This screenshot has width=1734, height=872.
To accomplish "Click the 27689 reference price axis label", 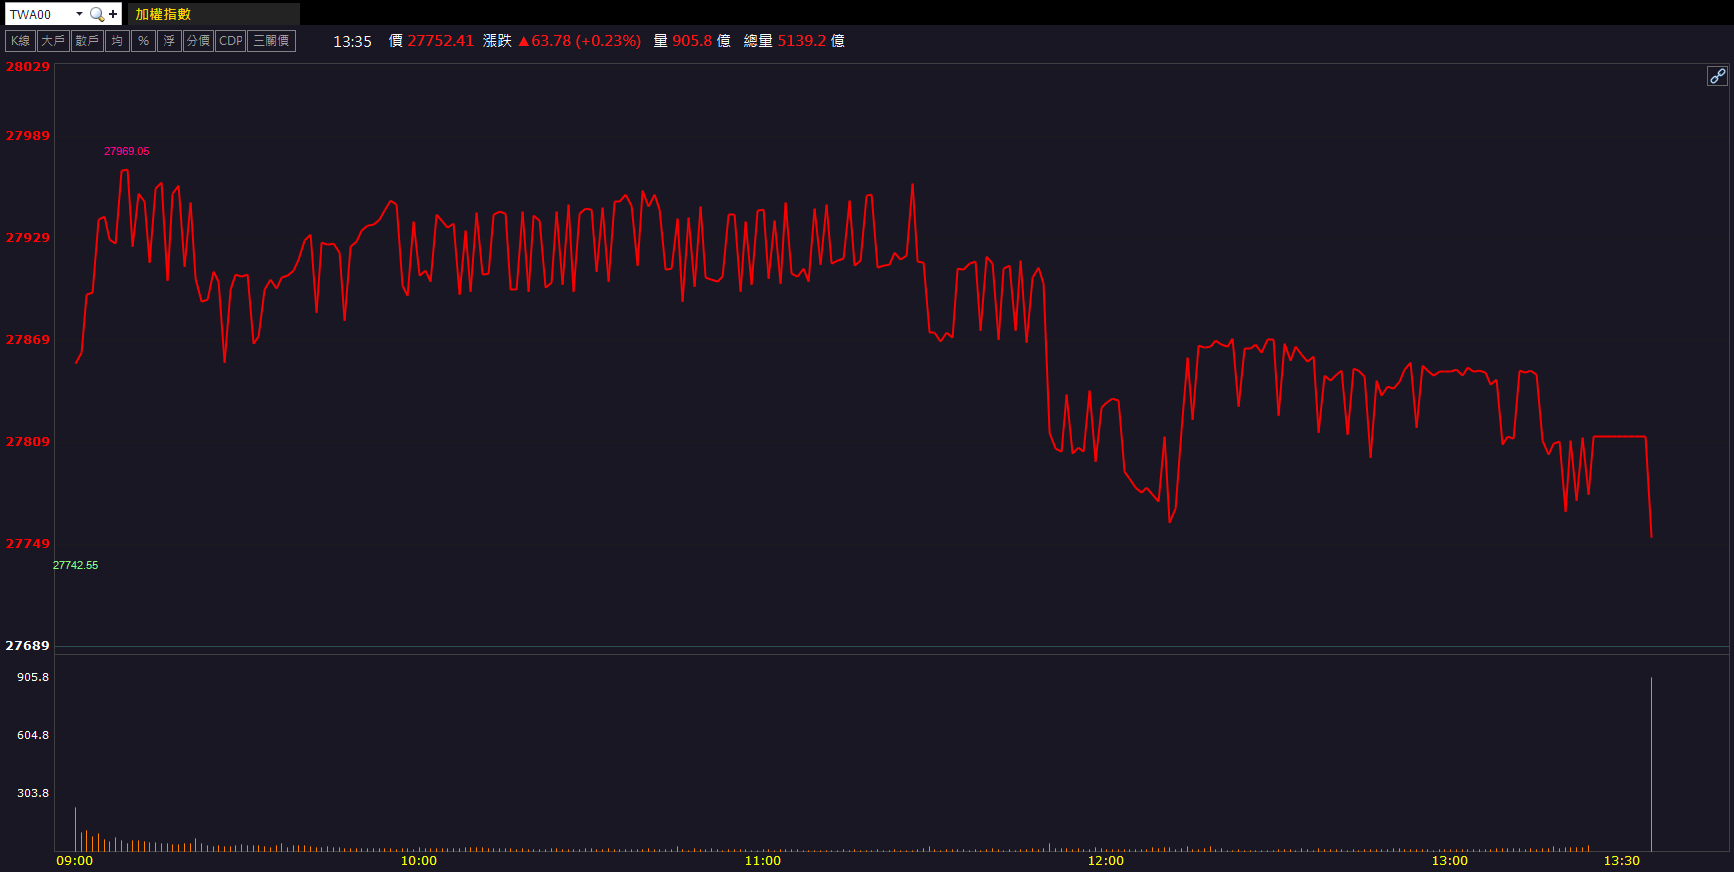I will click(x=27, y=646).
